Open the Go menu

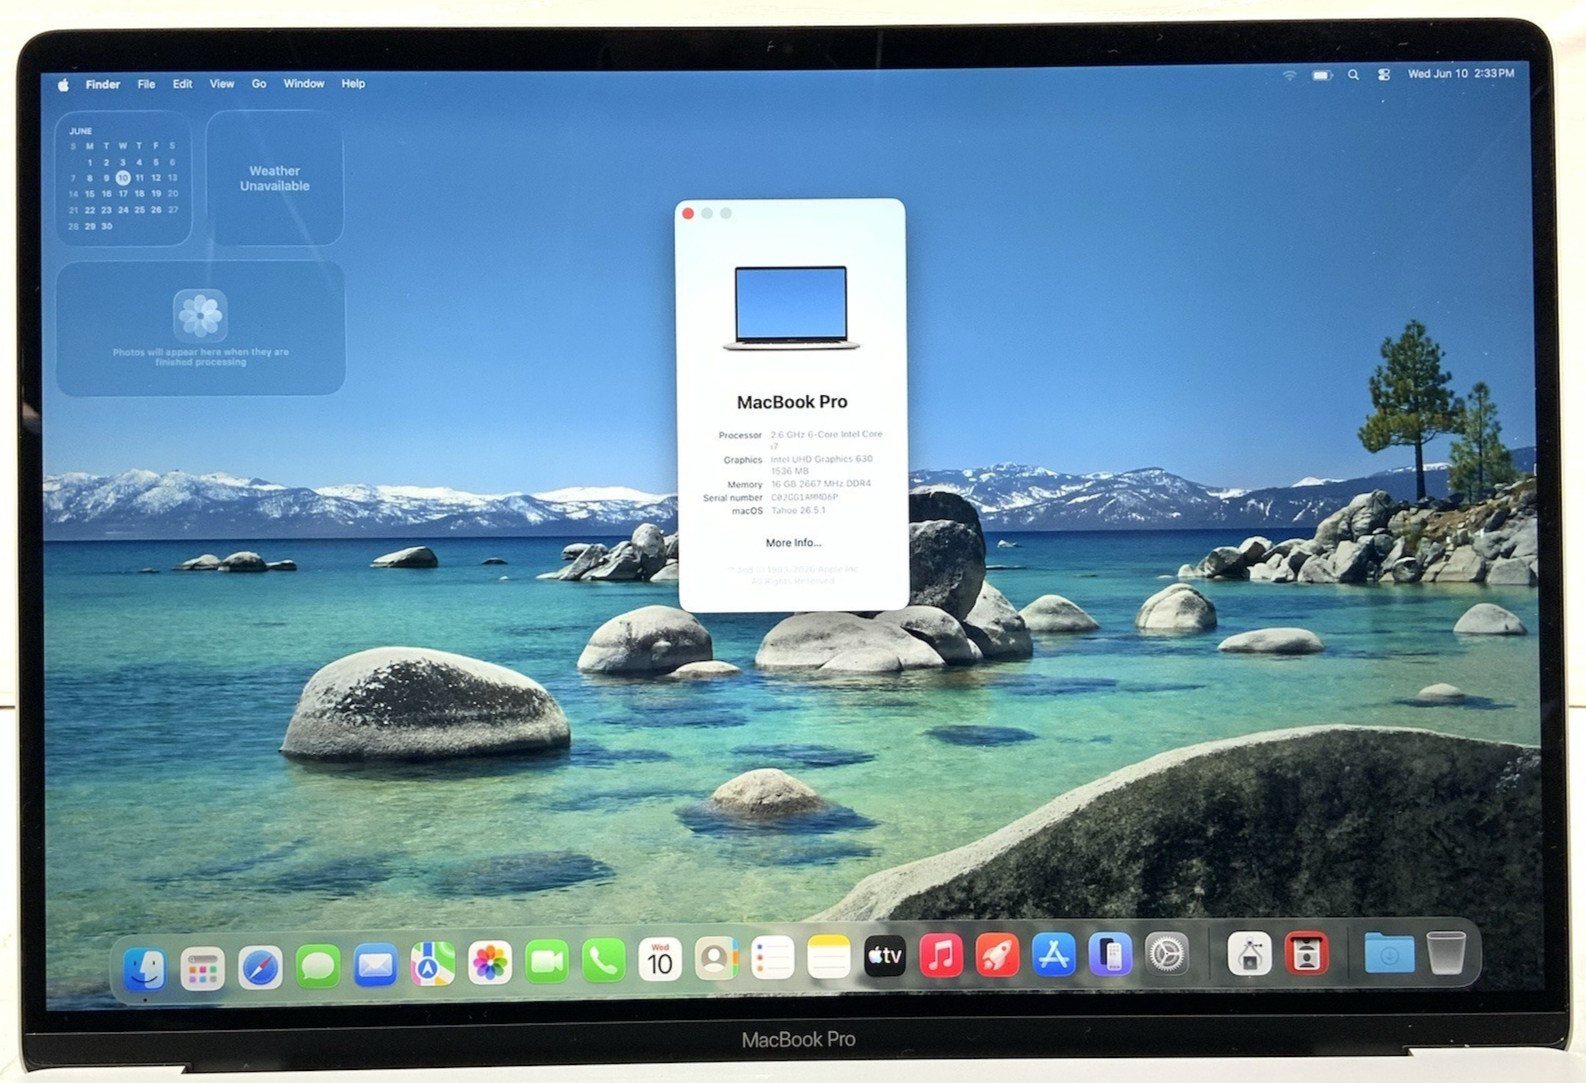click(259, 84)
